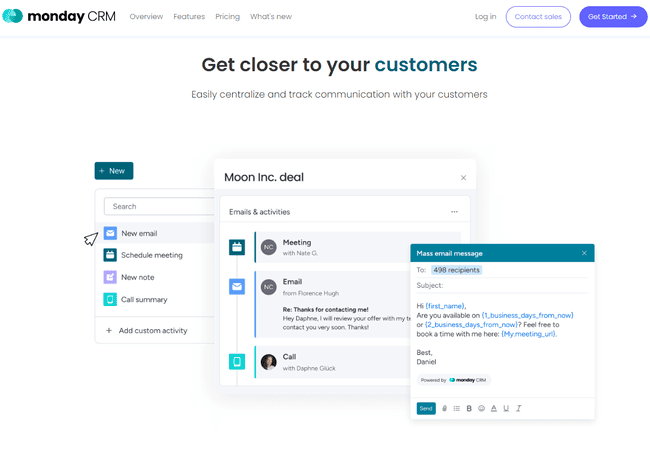The height and width of the screenshot is (457, 650).
Task: Open the Emails & activities more options menu
Action: (x=454, y=211)
